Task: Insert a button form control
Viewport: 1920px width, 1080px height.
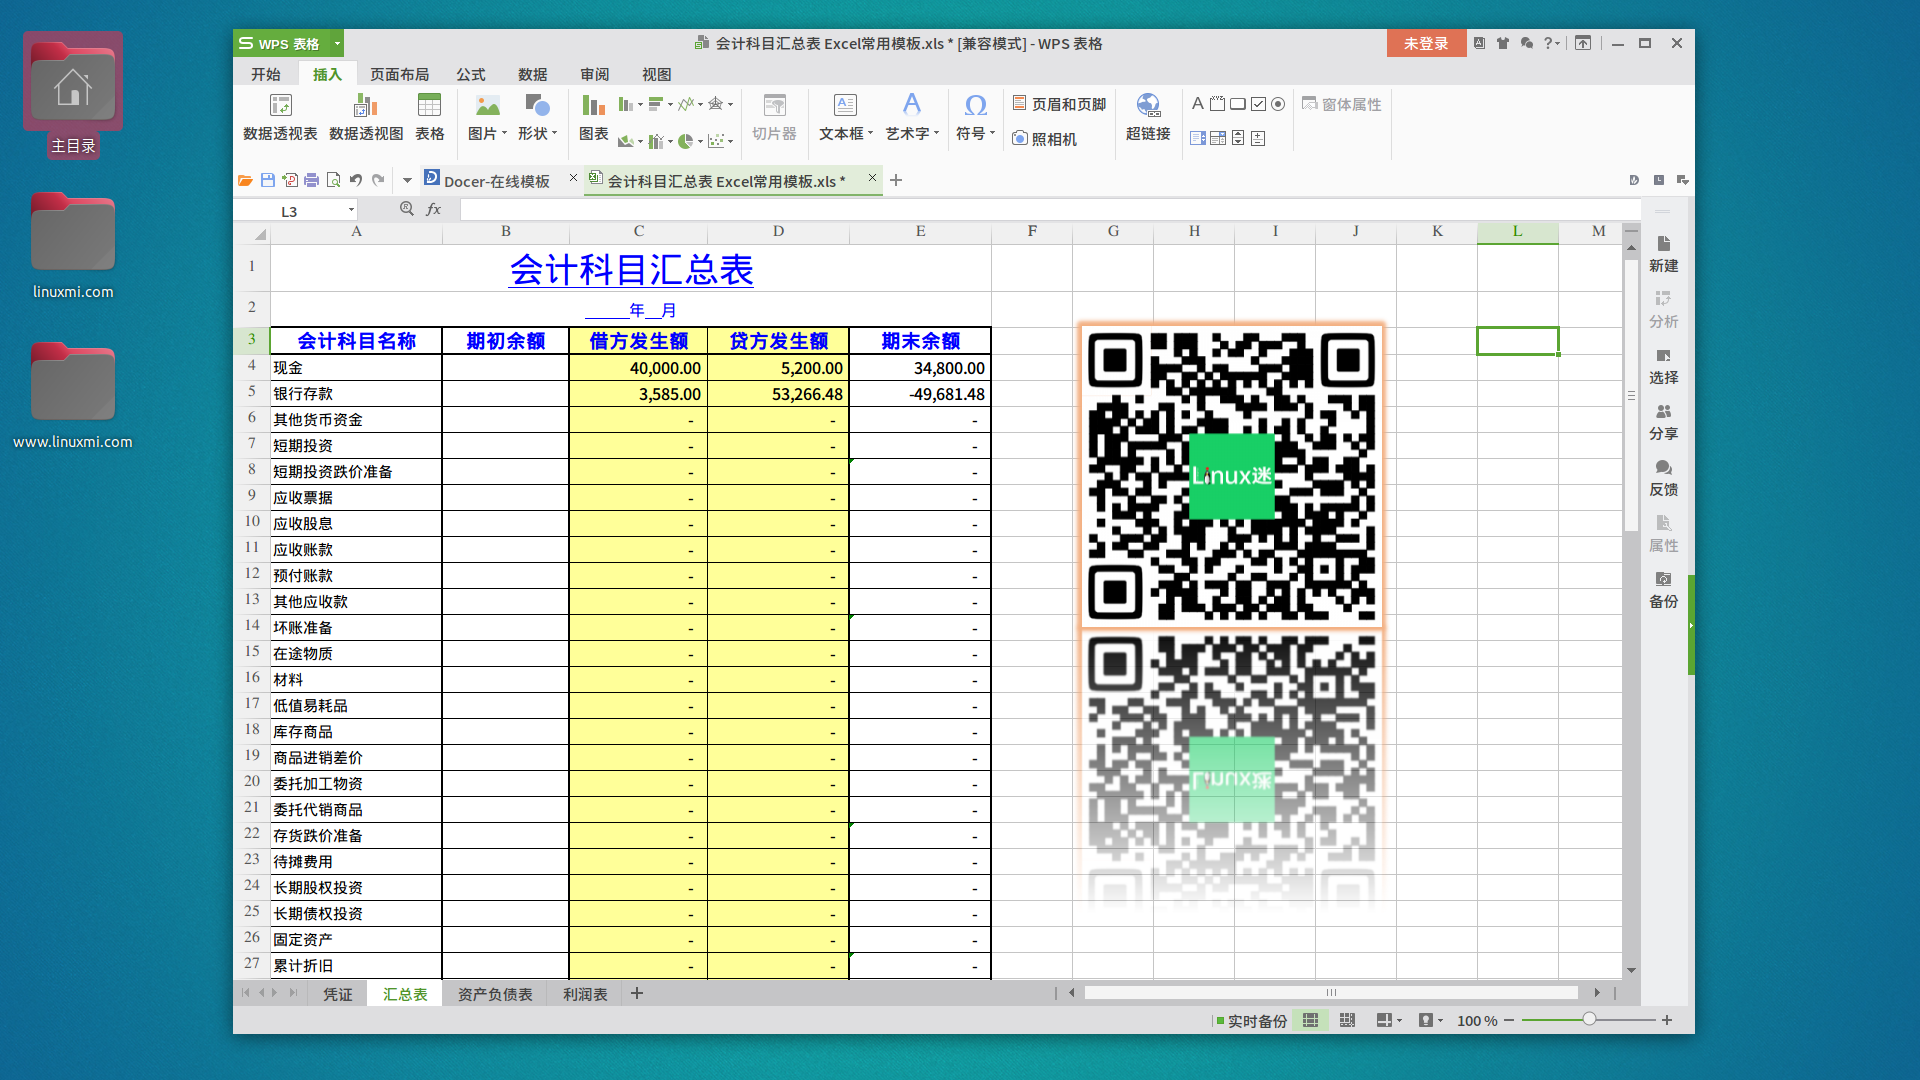Action: pos(1237,104)
